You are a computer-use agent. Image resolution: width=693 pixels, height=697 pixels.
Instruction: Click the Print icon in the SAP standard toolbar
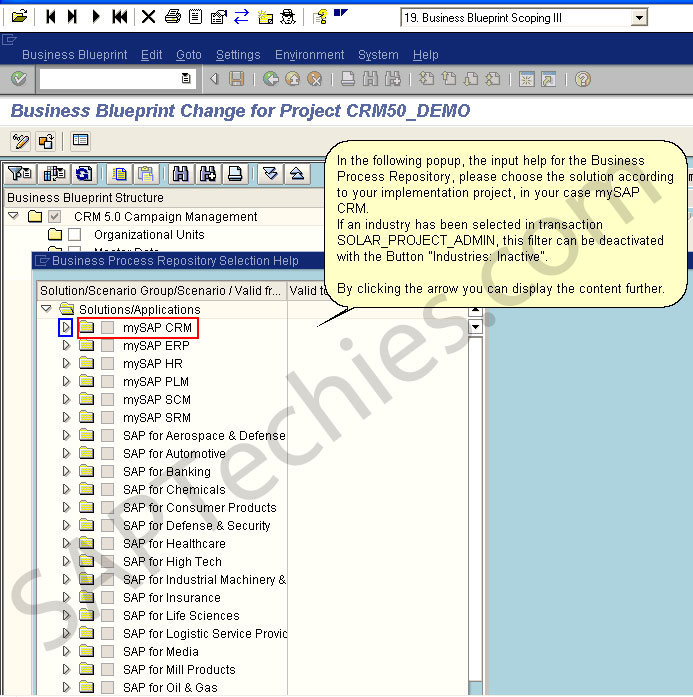click(x=348, y=79)
